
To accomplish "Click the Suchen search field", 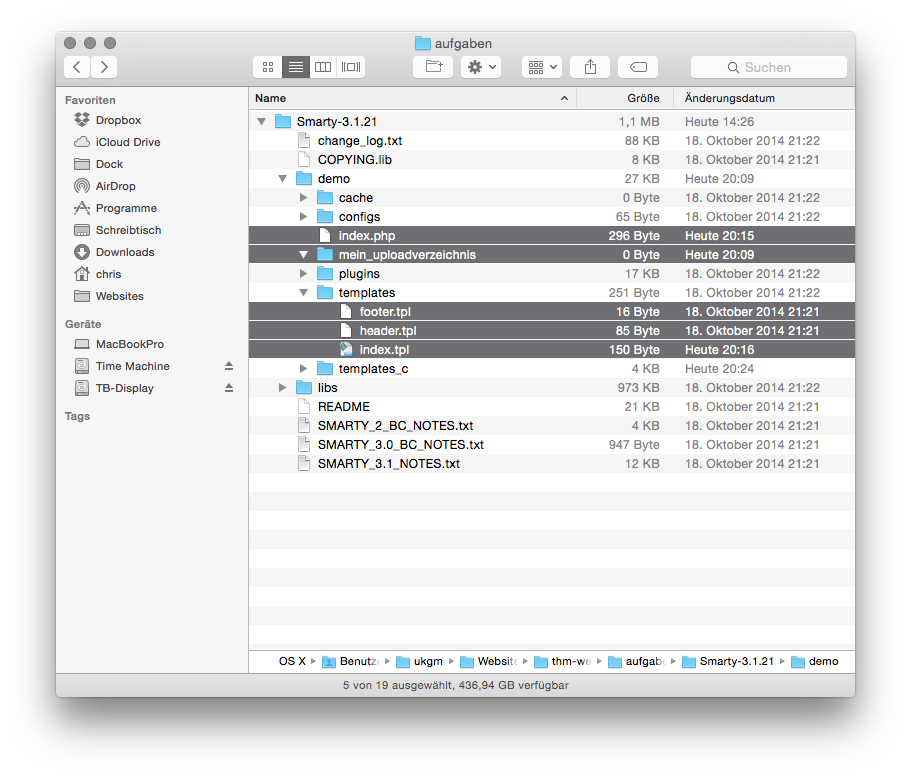I will 769,67.
